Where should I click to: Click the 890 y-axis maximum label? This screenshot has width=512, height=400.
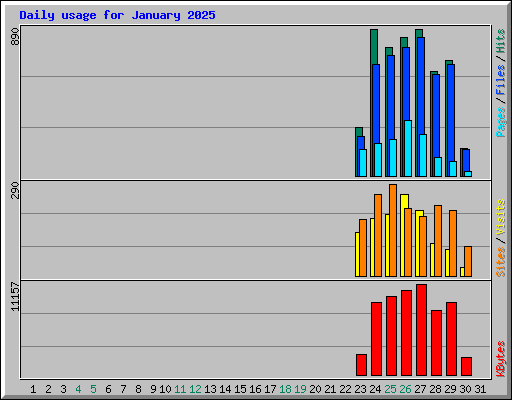click(x=15, y=37)
